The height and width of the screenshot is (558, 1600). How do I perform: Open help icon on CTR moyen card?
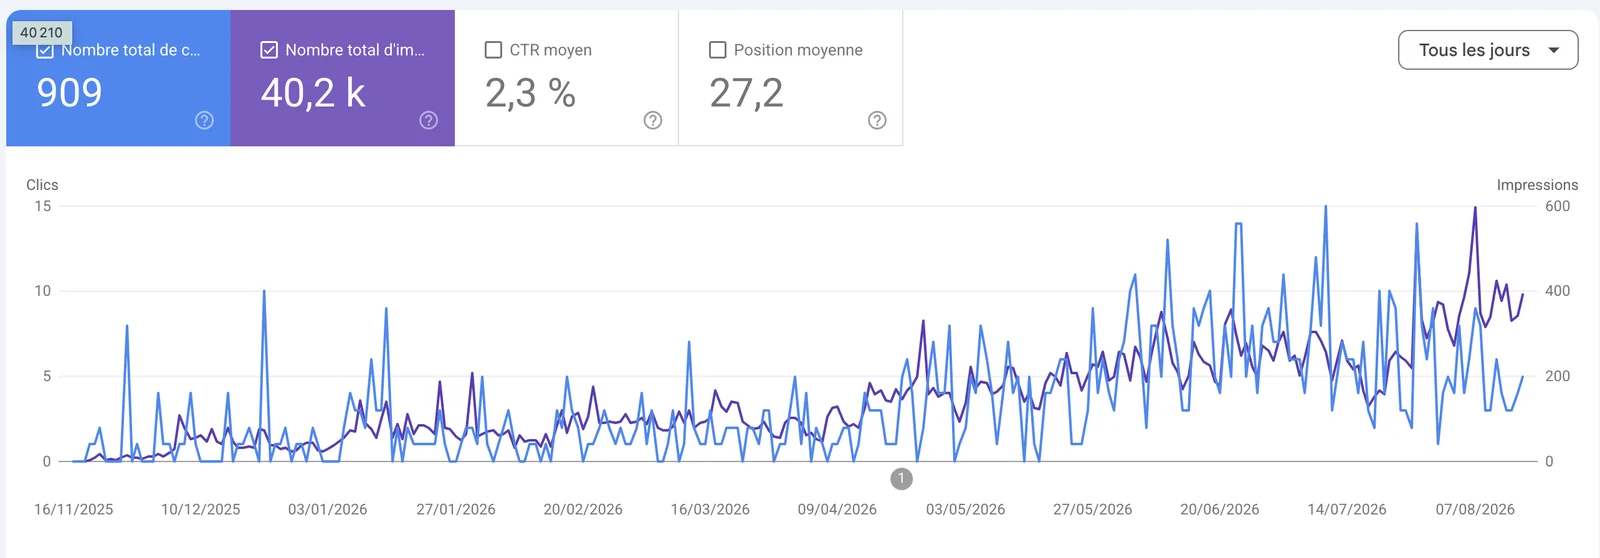tap(653, 120)
